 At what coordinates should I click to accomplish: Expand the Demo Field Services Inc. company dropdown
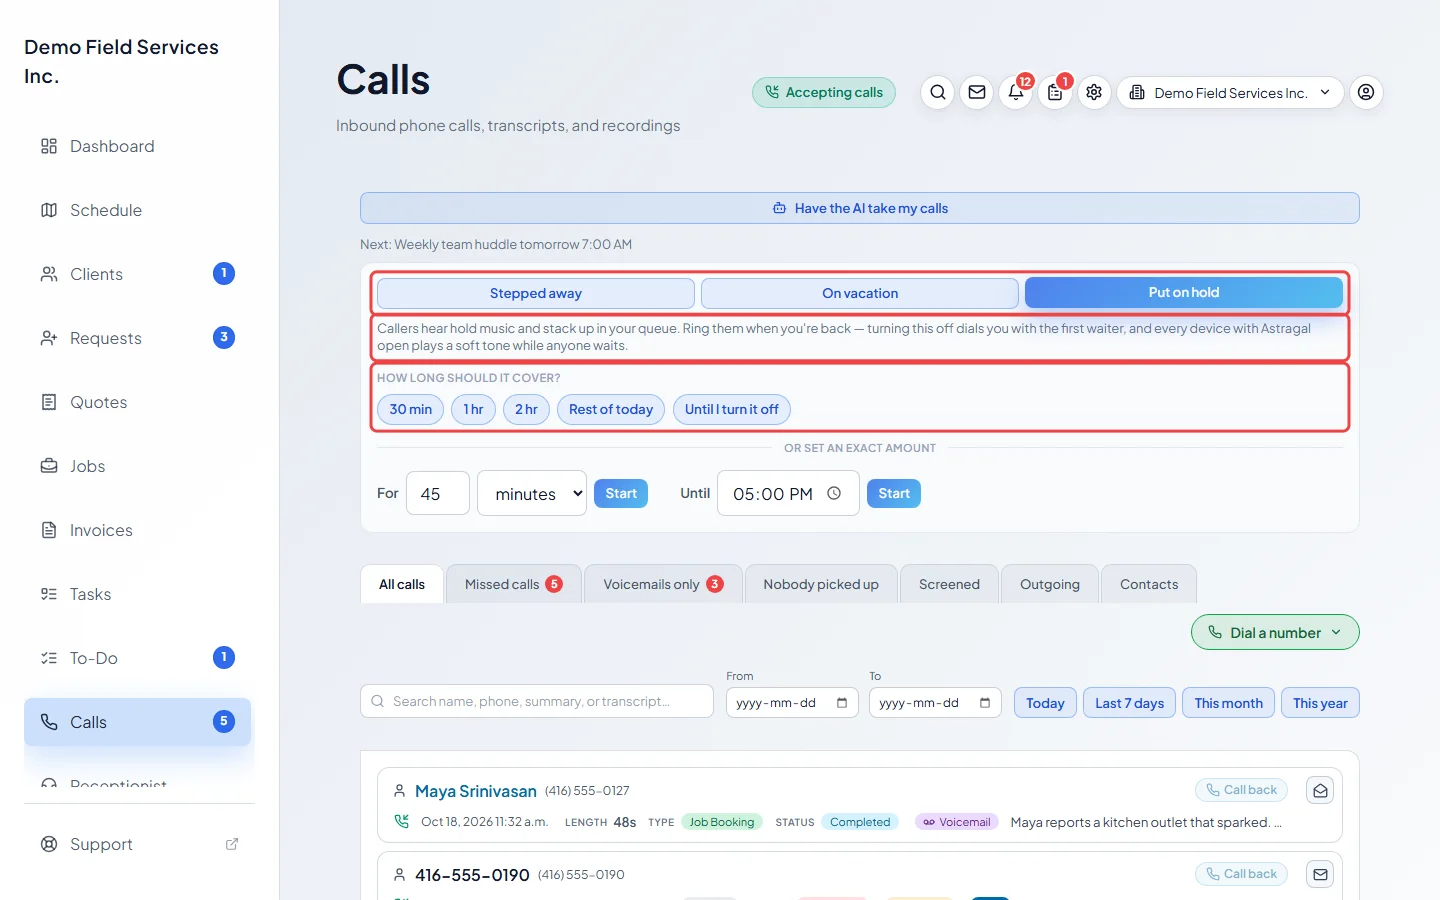(1230, 93)
